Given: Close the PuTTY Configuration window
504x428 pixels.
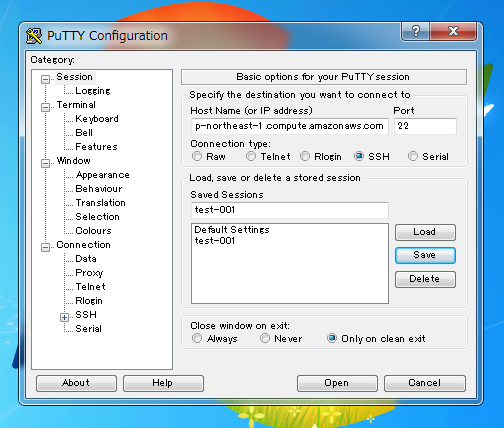Looking at the screenshot, I should tap(453, 31).
